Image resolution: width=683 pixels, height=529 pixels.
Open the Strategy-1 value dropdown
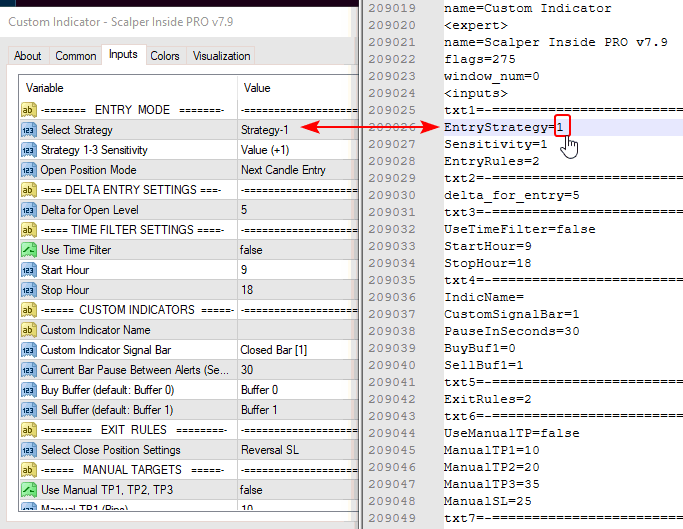tap(298, 130)
